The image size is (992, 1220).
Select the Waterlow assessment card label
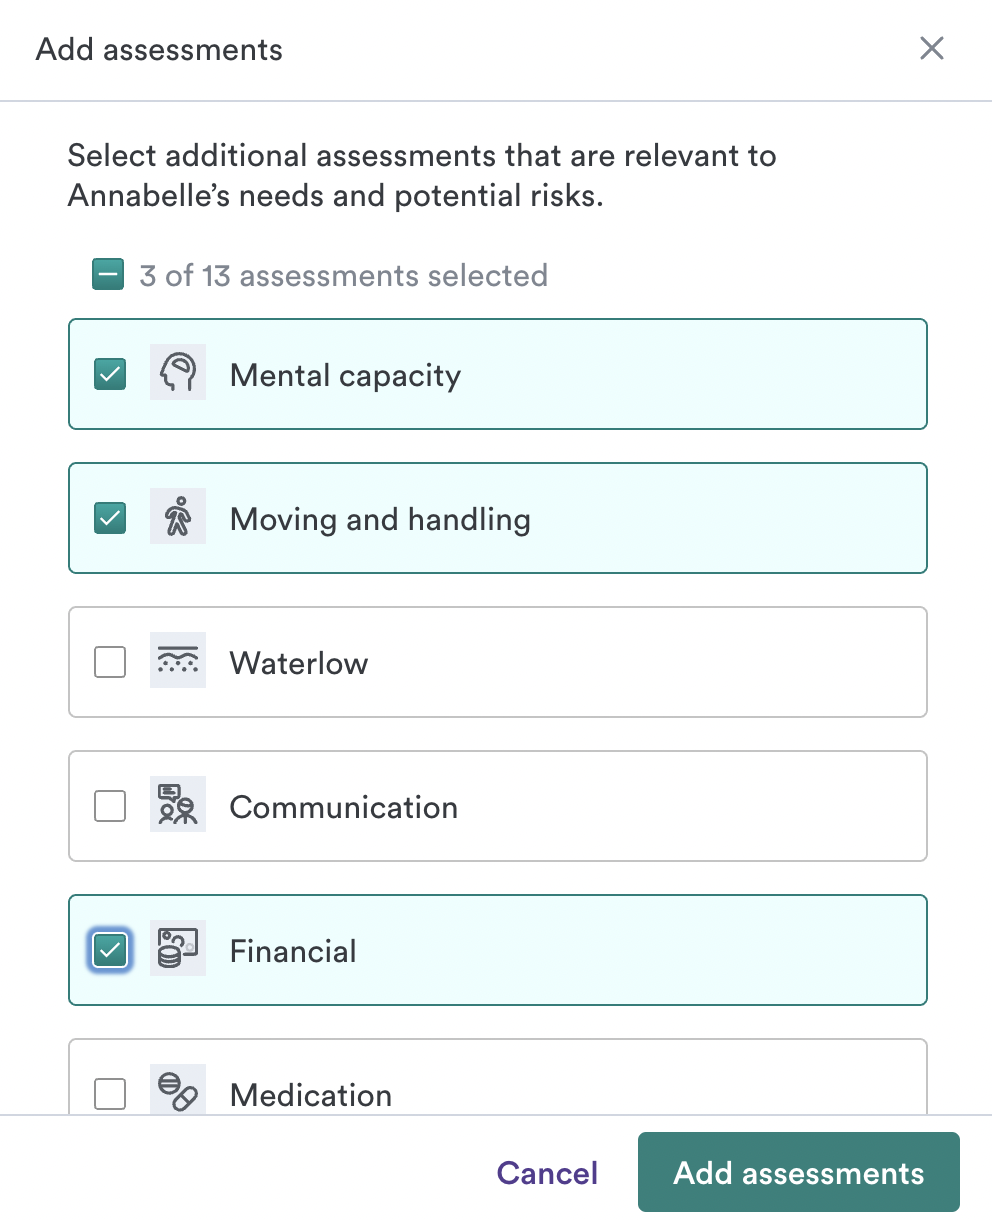(x=299, y=663)
